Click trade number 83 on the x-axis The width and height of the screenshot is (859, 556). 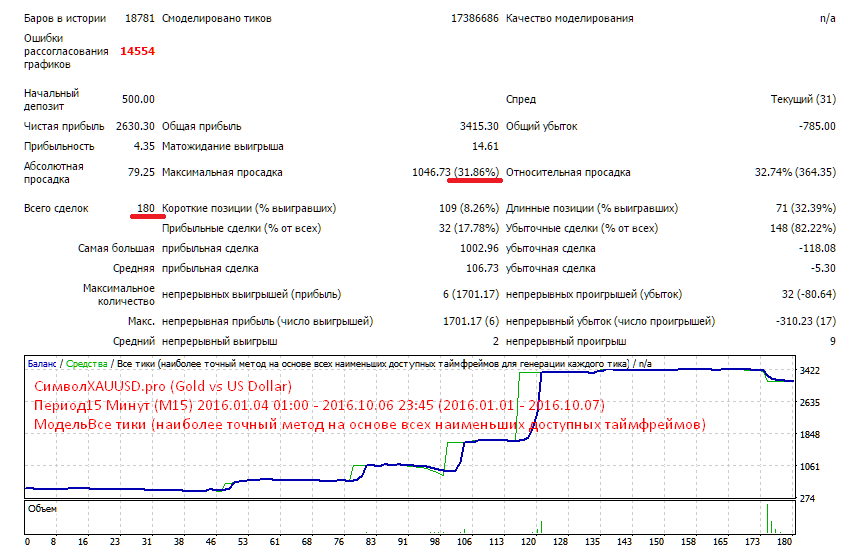pyautogui.click(x=371, y=542)
